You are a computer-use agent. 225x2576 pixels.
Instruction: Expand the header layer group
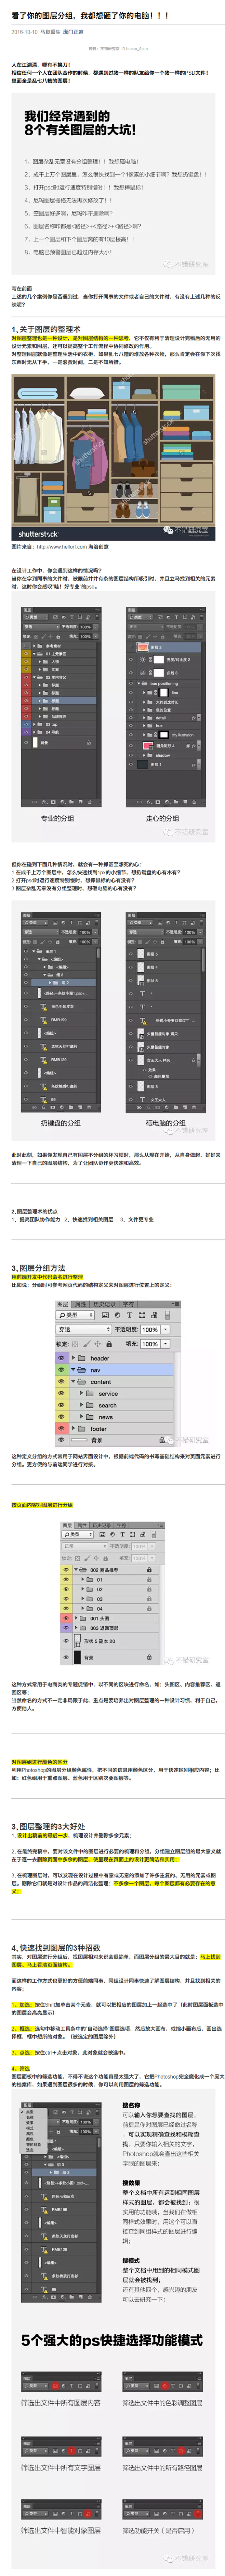(x=73, y=1358)
